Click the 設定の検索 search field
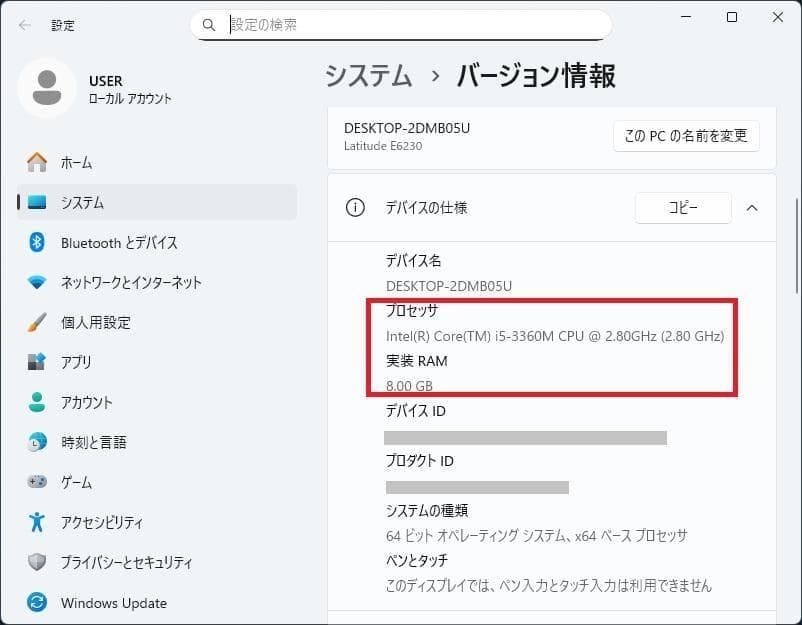Viewport: 802px width, 625px height. [x=410, y=24]
